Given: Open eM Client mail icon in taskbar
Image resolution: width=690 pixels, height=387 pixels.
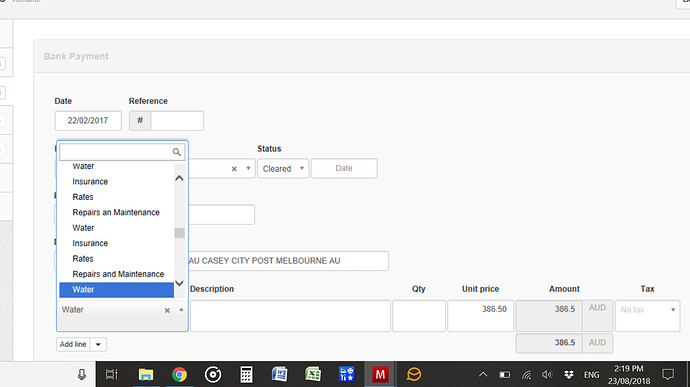Looking at the screenshot, I should (x=414, y=375).
